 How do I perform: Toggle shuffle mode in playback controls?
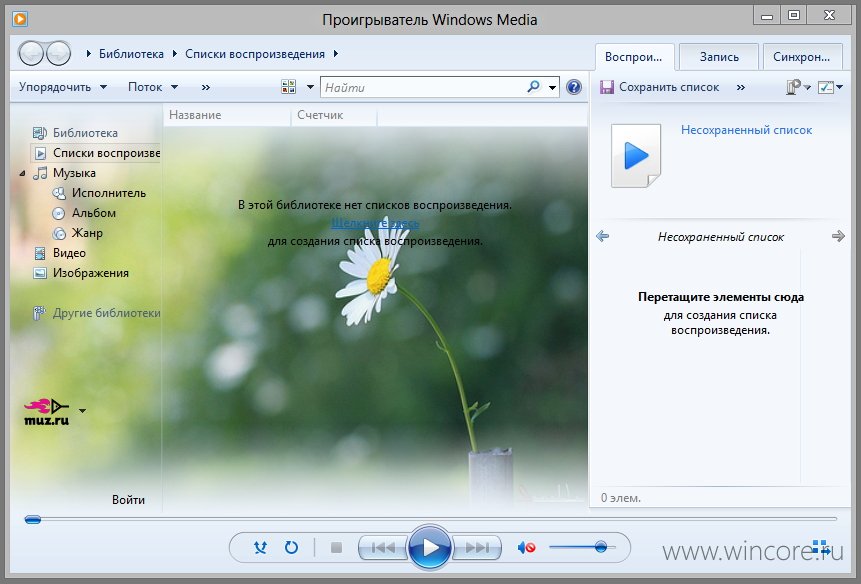click(260, 547)
